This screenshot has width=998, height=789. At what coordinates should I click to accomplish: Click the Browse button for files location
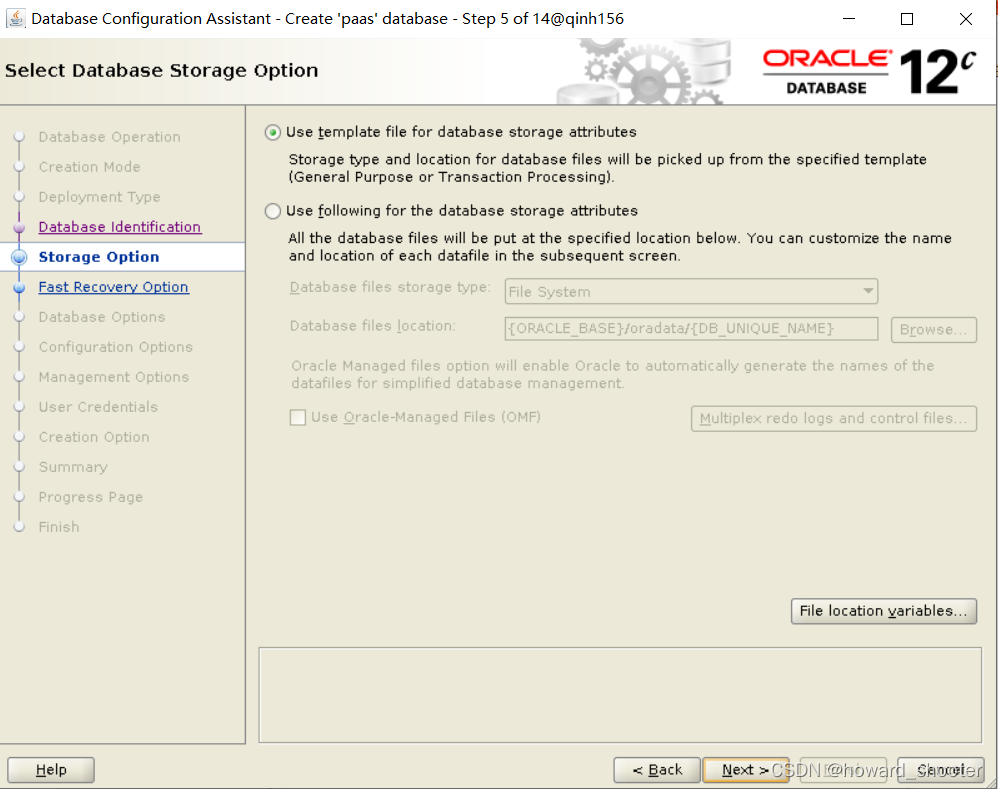click(933, 330)
